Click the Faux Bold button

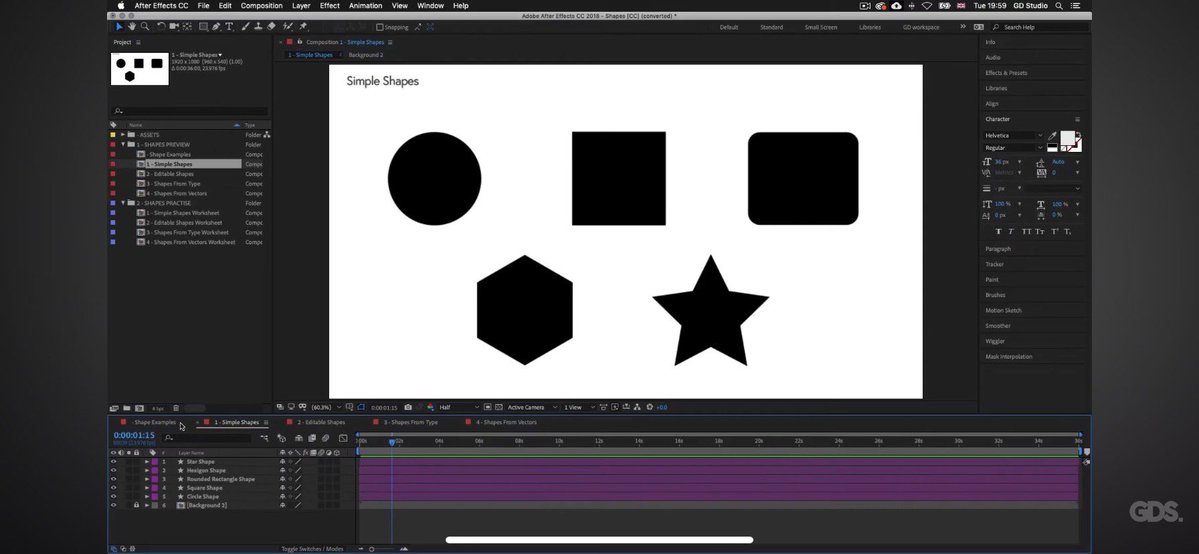999,231
